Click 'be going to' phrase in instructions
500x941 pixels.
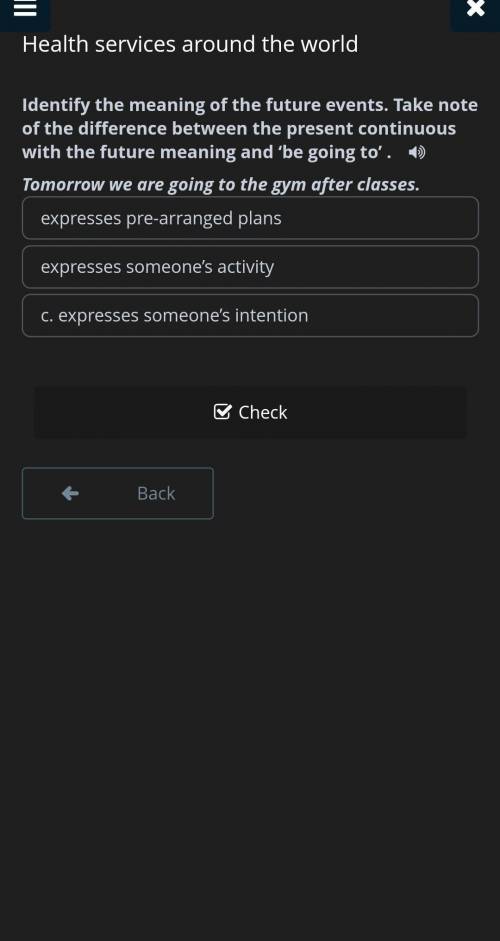click(x=329, y=152)
